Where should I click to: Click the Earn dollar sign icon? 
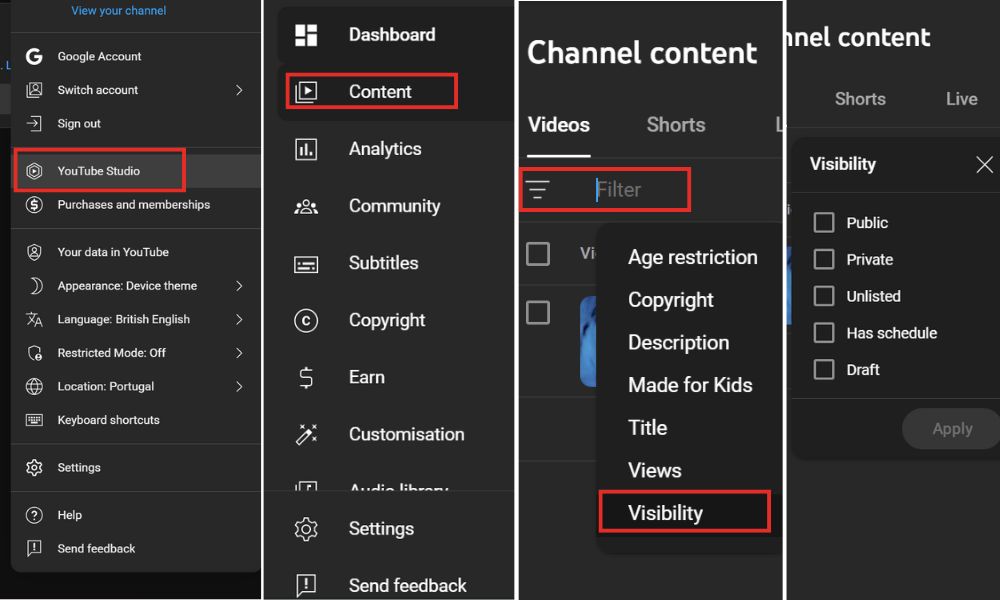(306, 377)
